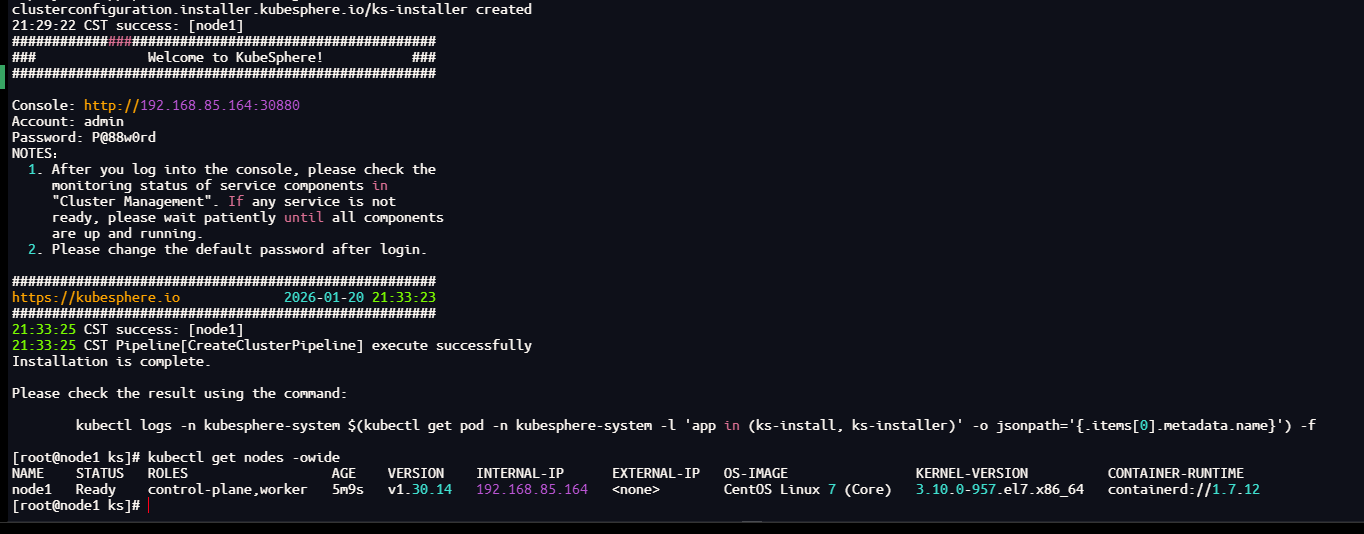This screenshot has width=1364, height=534.
Task: Open the console URL 192.168.85.164:30880
Action: [x=192, y=105]
